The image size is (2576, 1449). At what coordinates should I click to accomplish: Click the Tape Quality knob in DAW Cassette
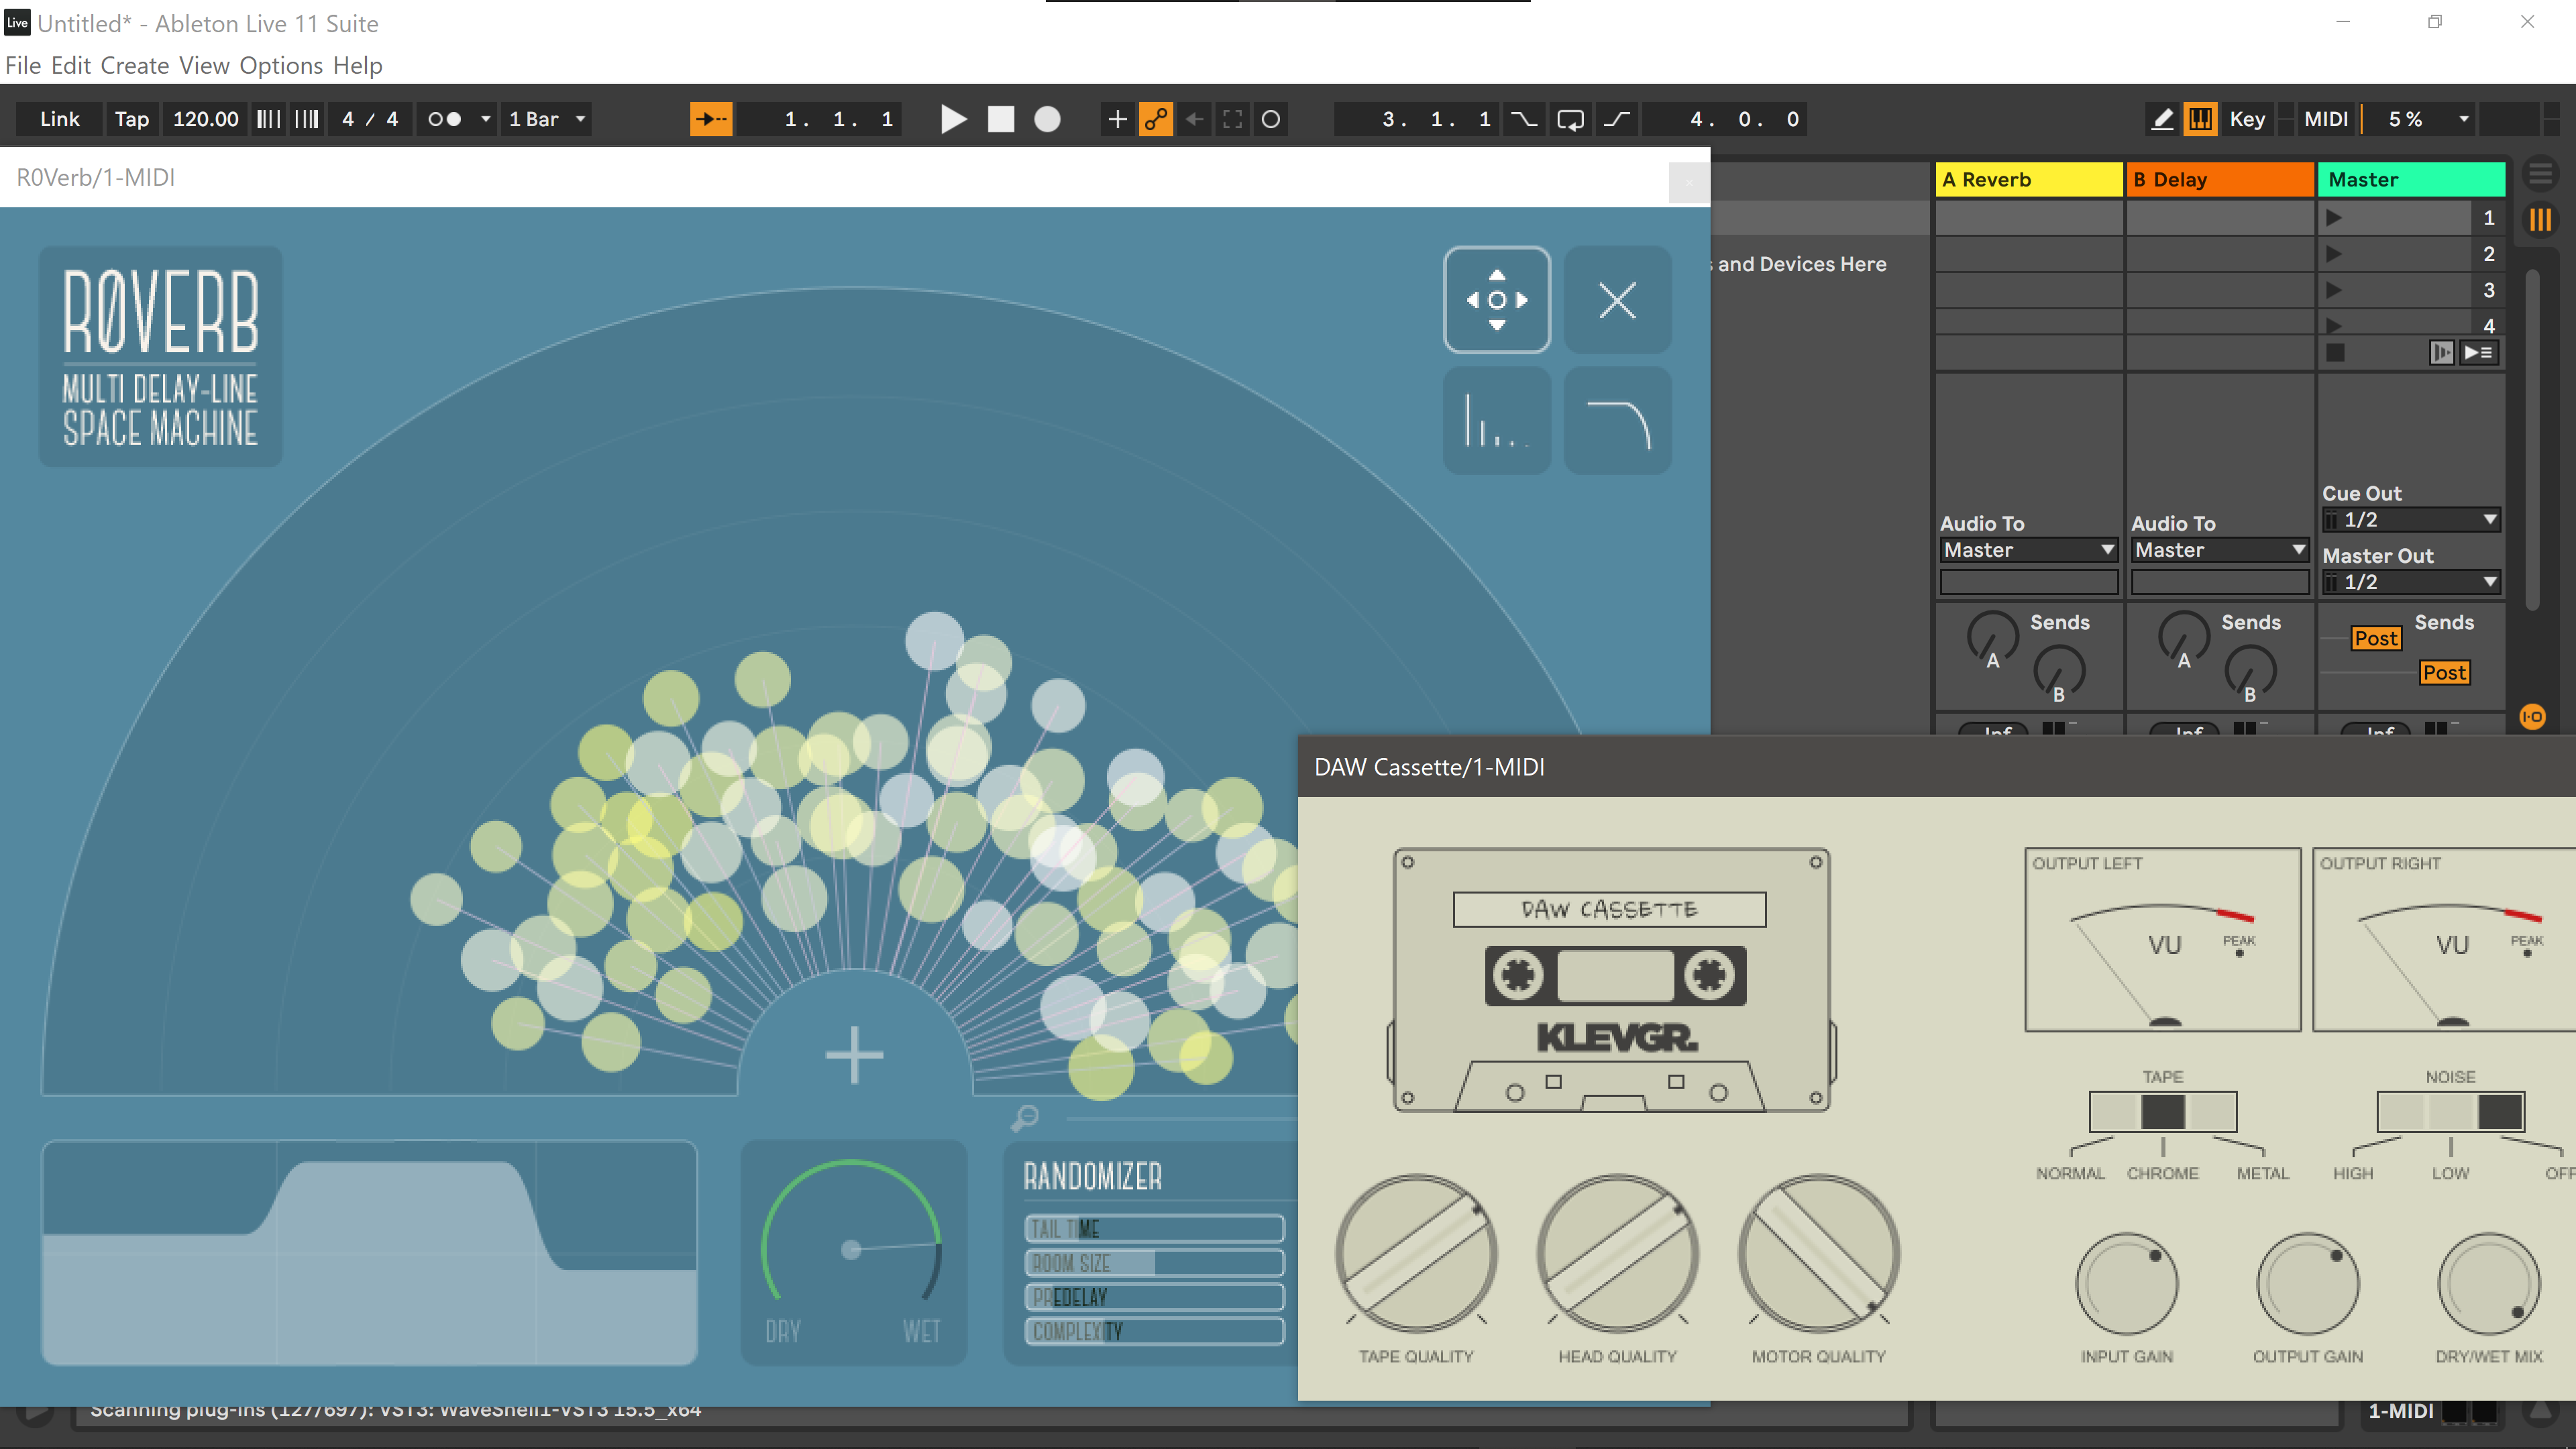[x=1416, y=1253]
